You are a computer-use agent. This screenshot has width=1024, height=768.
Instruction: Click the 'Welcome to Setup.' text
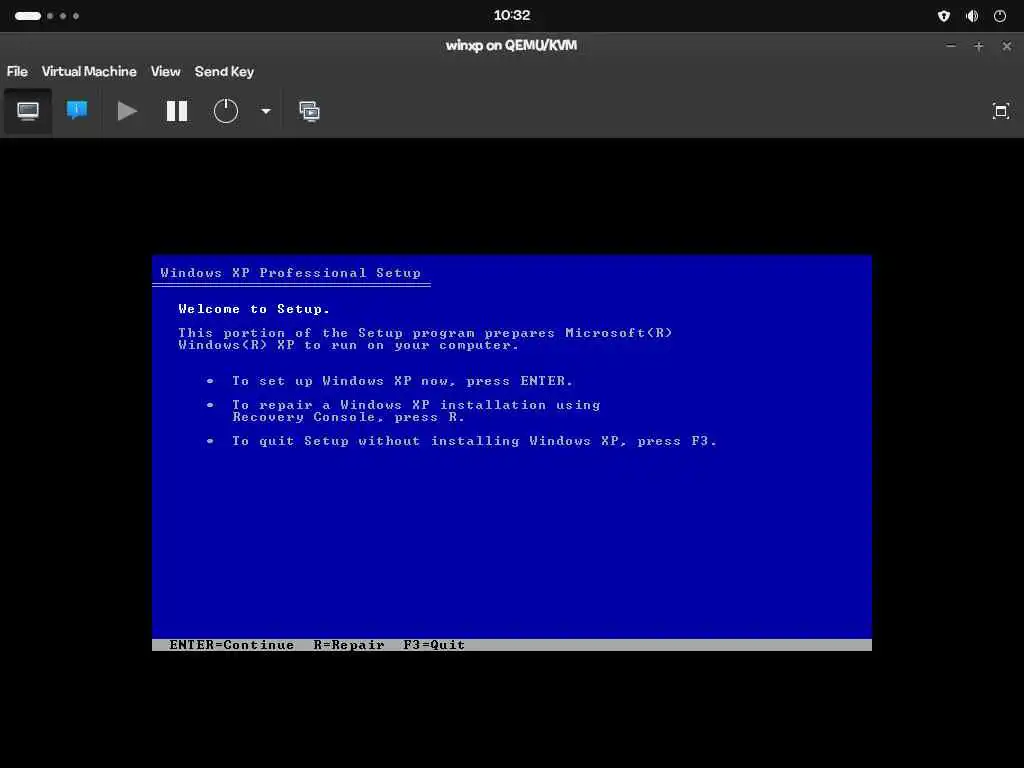[254, 309]
